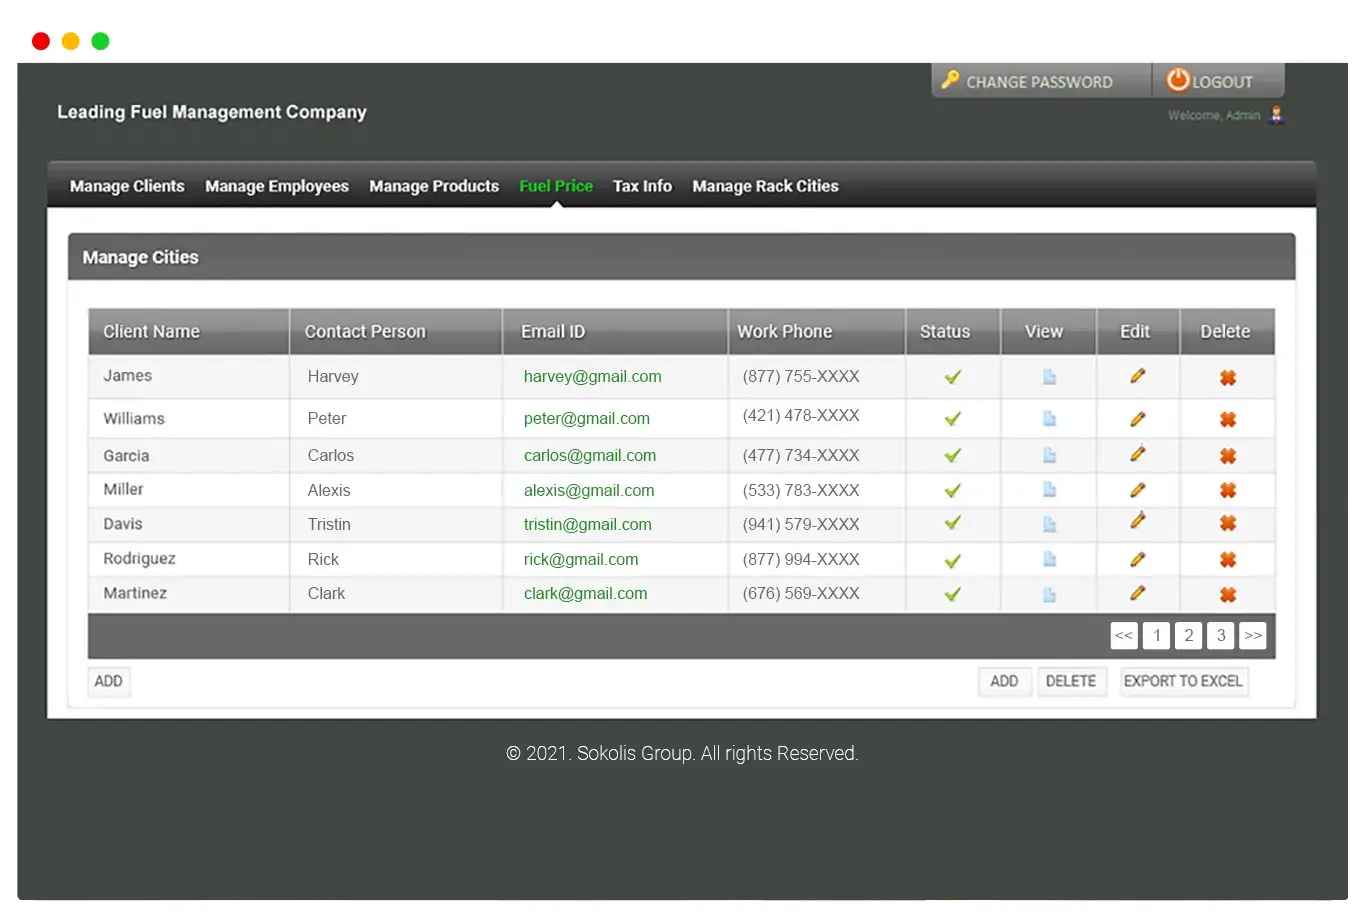The width and height of the screenshot is (1366, 918).
Task: Click the Export to Excel button
Action: coord(1184,681)
